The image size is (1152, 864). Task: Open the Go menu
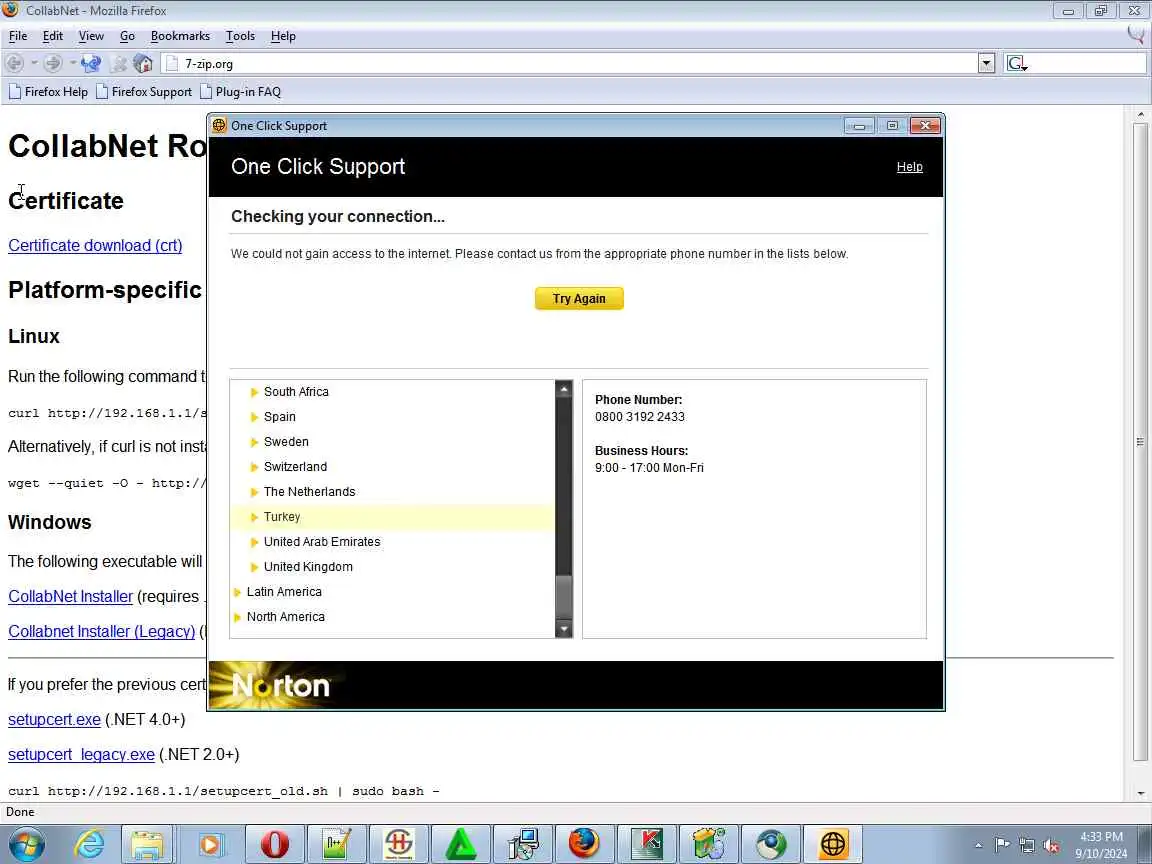click(x=127, y=36)
